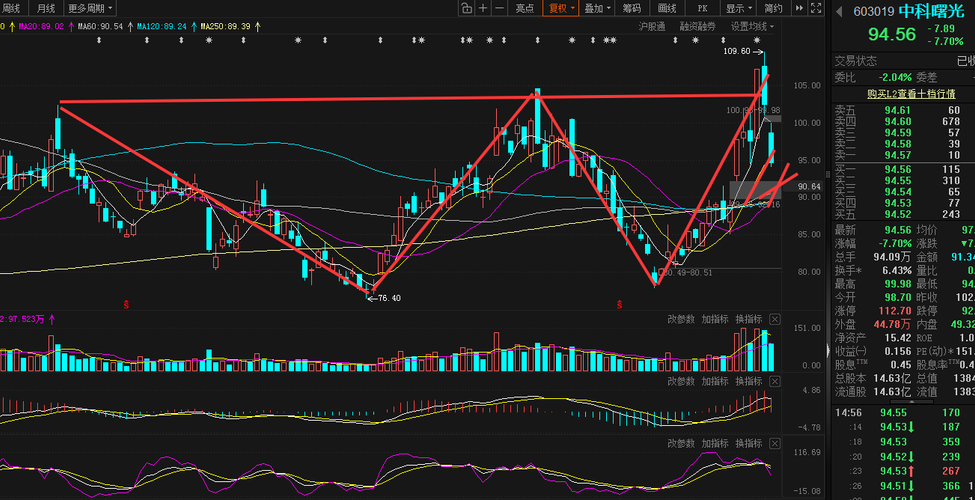Close the volume indicator panel with X
This screenshot has height=500, width=975.
(x=775, y=319)
